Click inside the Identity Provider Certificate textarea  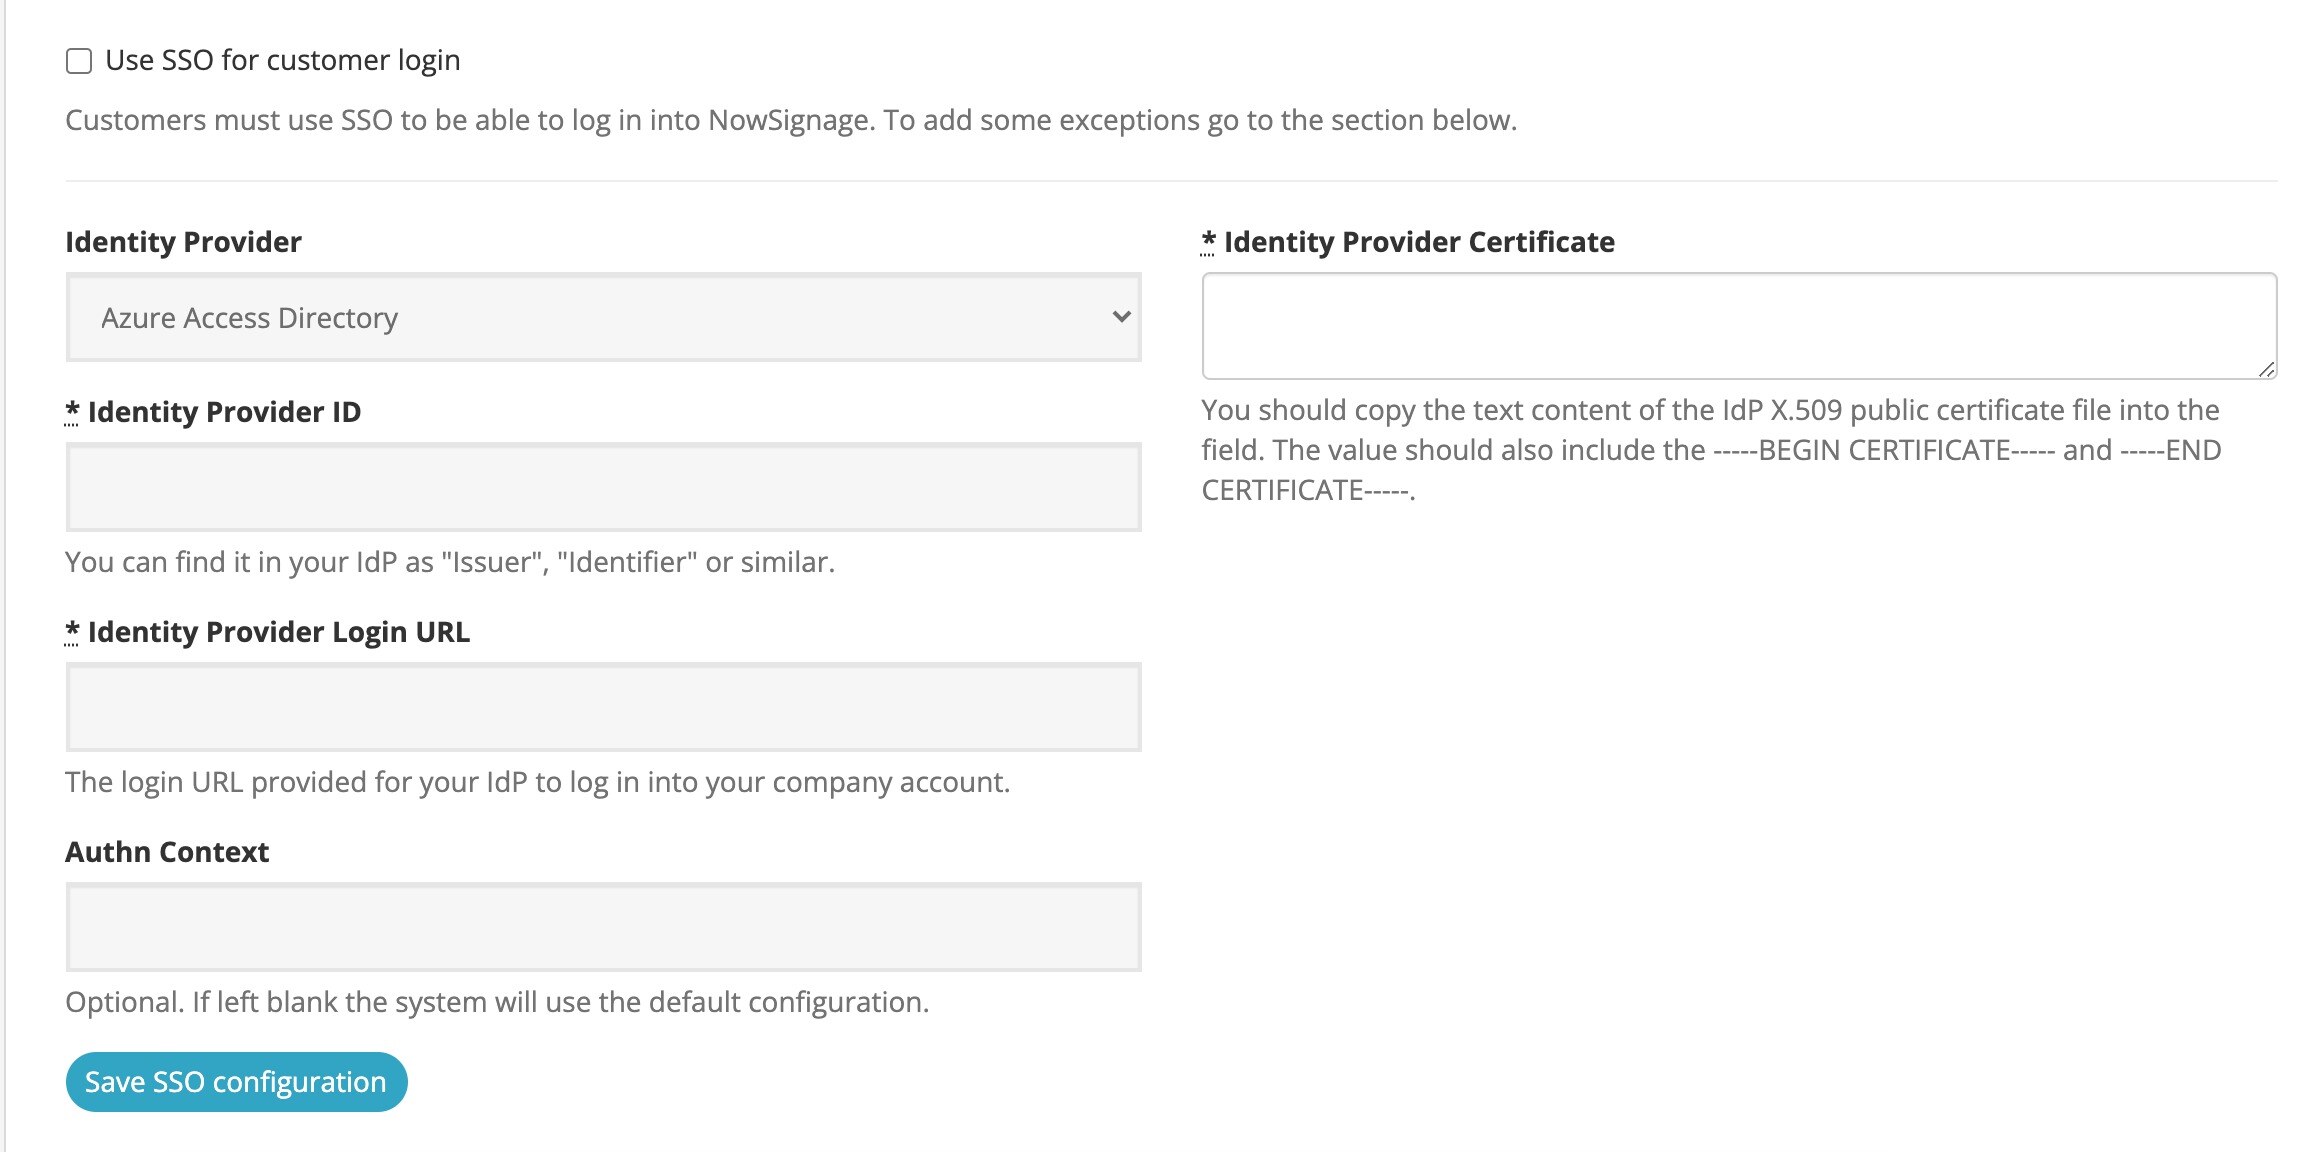[x=1738, y=326]
